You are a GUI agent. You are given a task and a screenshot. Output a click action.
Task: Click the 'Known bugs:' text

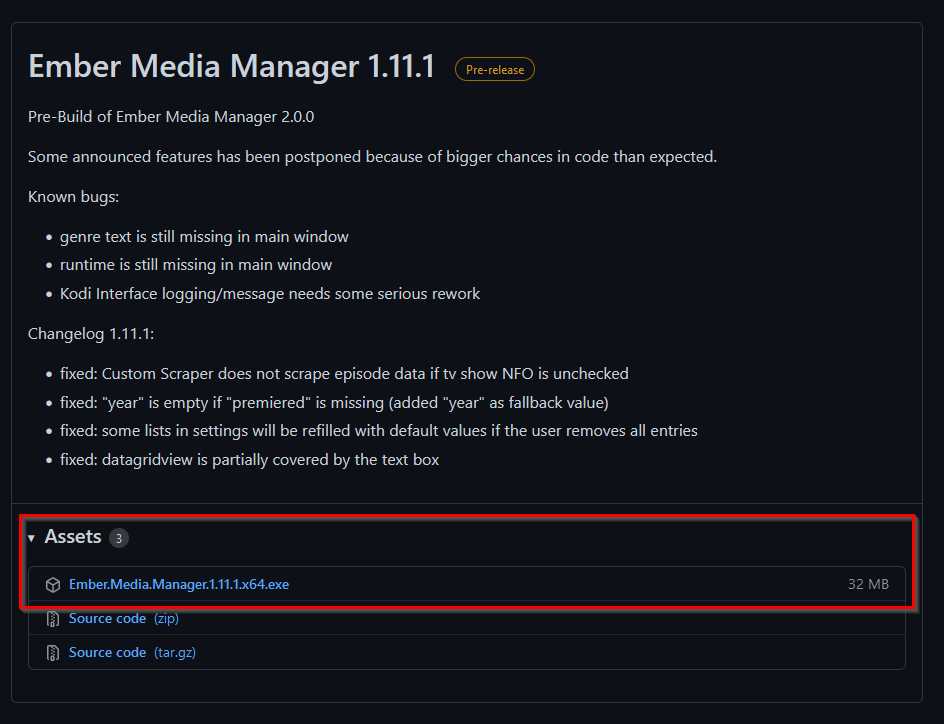[73, 197]
